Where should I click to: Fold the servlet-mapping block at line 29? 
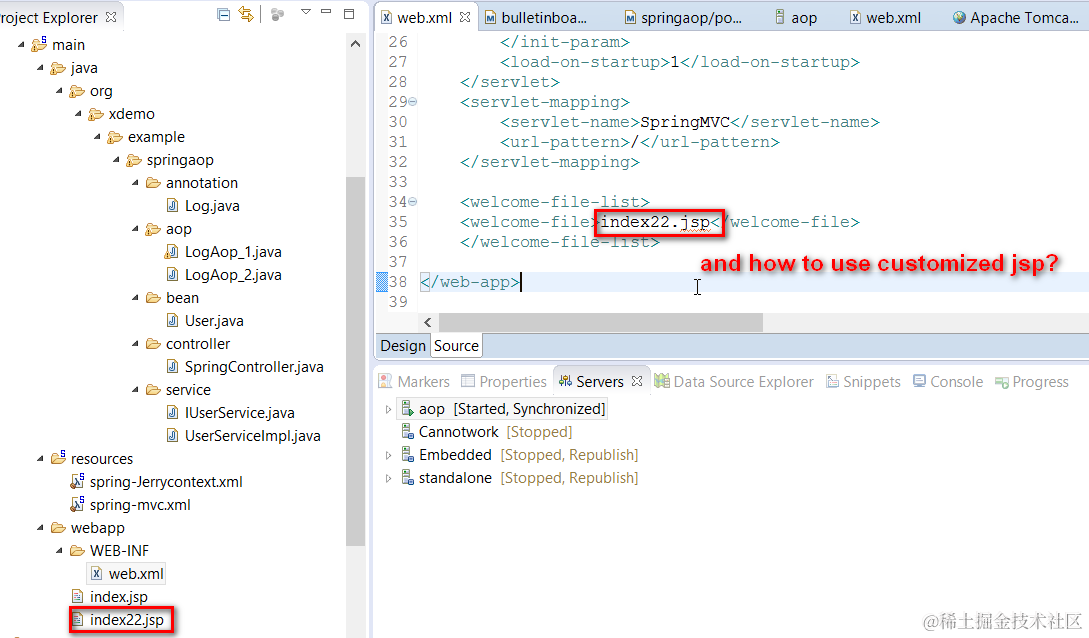click(x=413, y=102)
